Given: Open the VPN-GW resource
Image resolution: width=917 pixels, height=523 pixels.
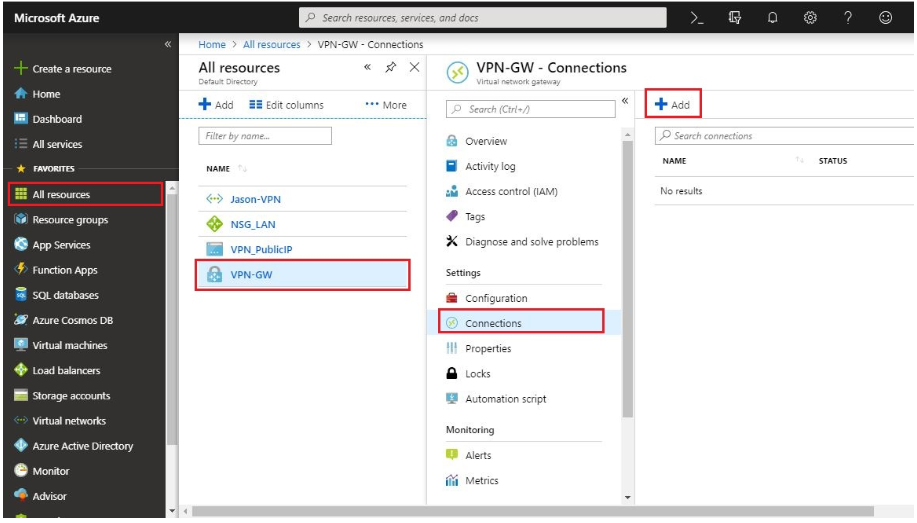Looking at the screenshot, I should pyautogui.click(x=253, y=275).
